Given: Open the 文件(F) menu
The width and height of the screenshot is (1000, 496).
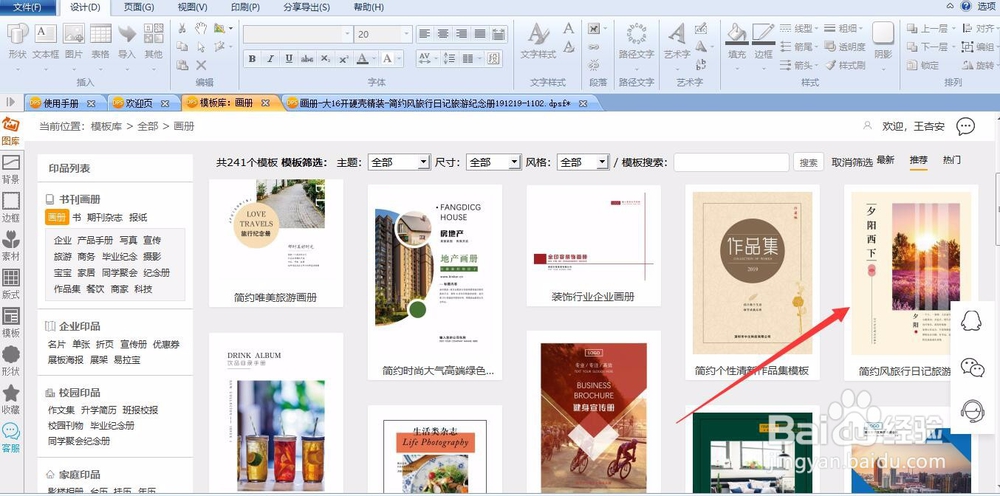Looking at the screenshot, I should pos(27,7).
